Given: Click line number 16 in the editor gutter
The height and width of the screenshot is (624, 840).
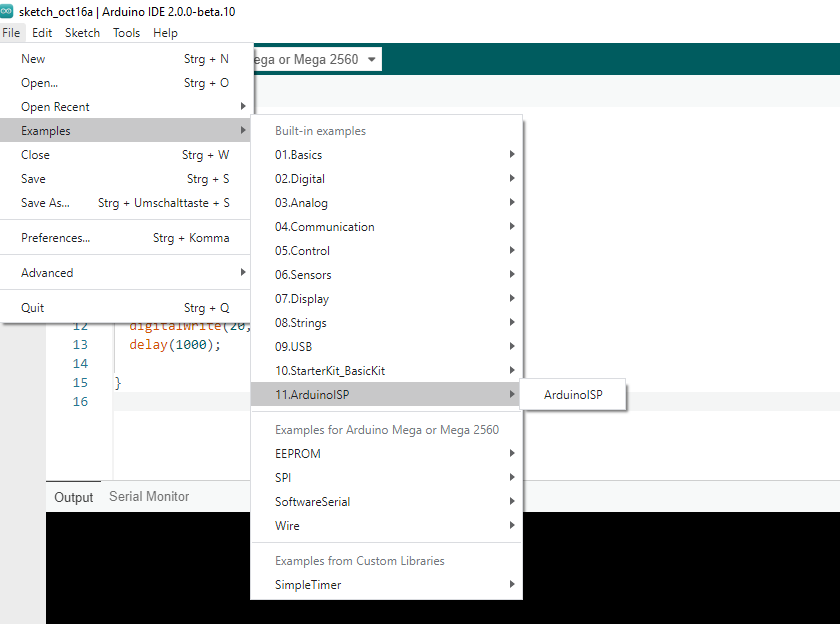Looking at the screenshot, I should coord(80,402).
